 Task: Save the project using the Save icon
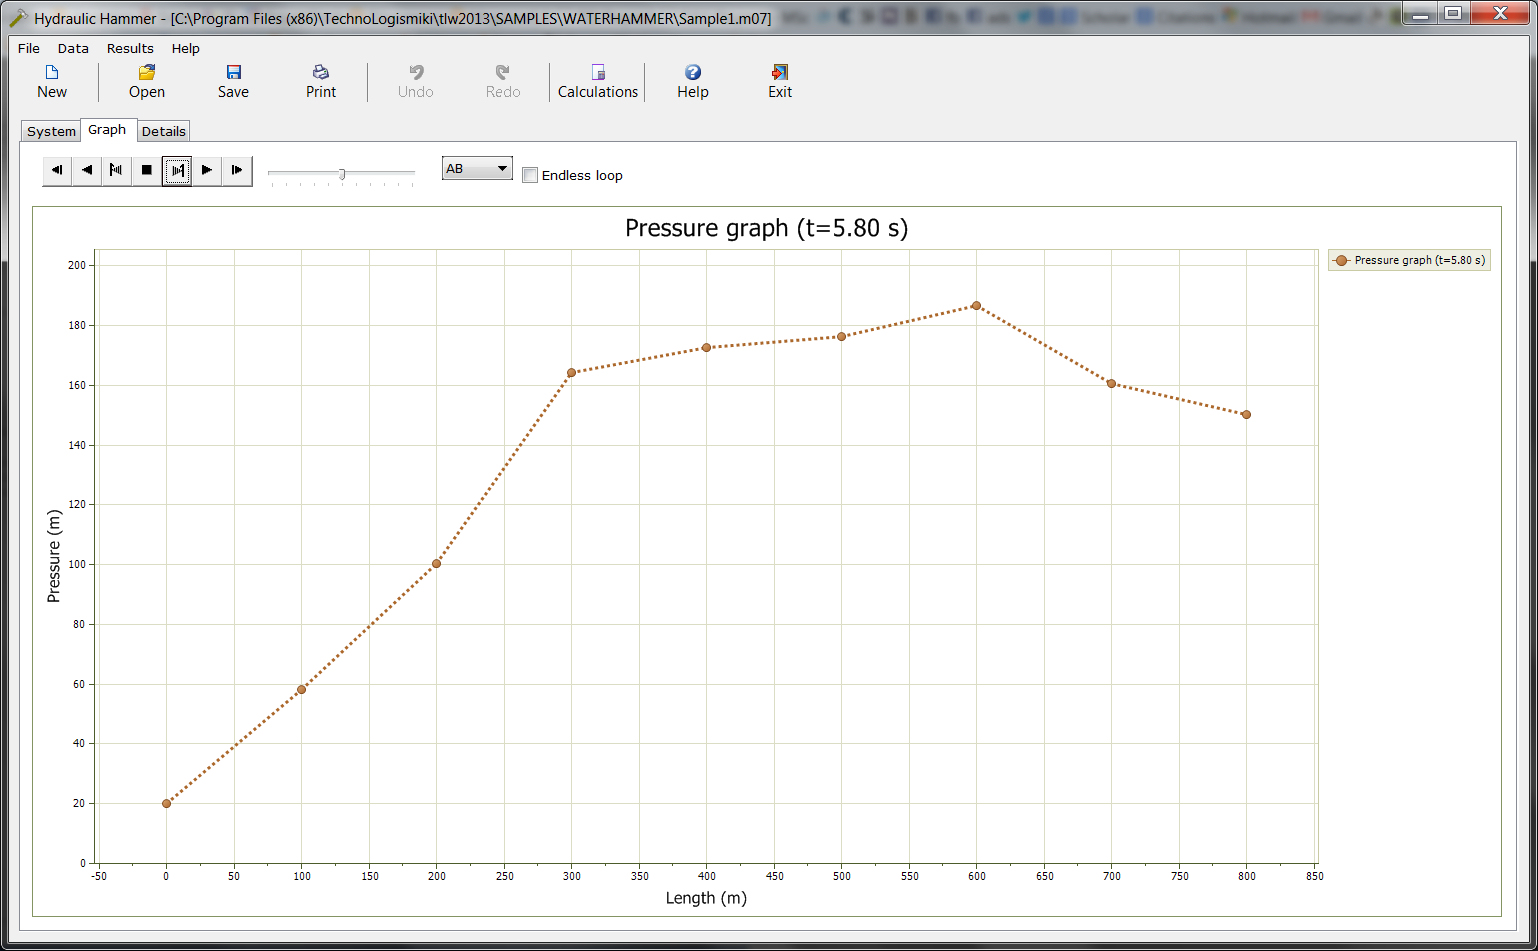pos(233,81)
